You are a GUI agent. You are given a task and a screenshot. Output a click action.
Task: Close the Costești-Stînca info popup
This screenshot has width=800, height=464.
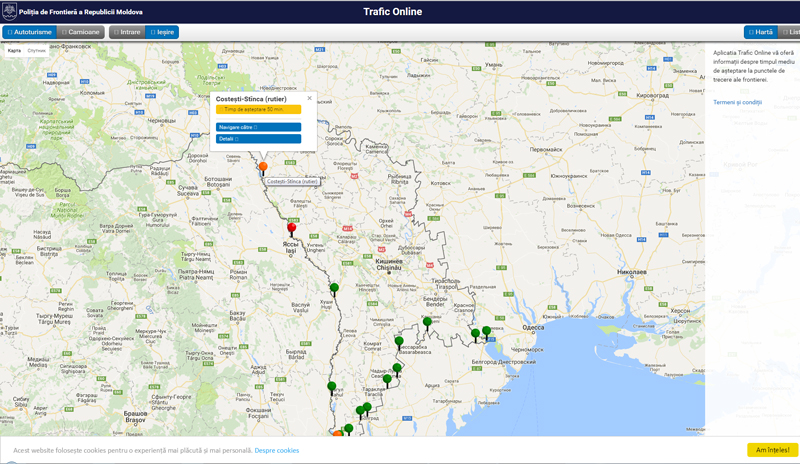(309, 98)
